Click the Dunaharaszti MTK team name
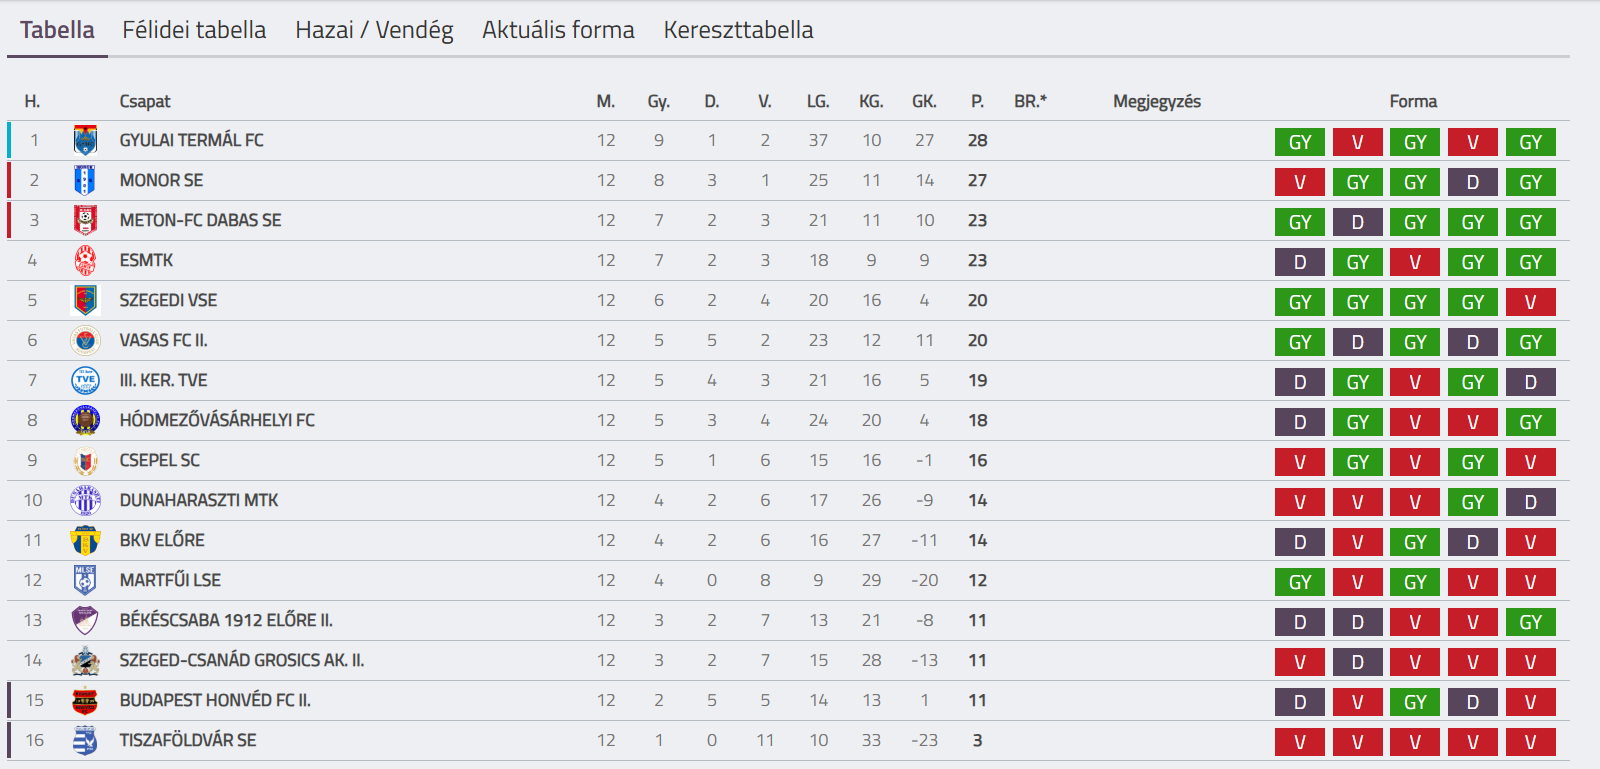Screen dimensions: 1600x769 point(199,500)
